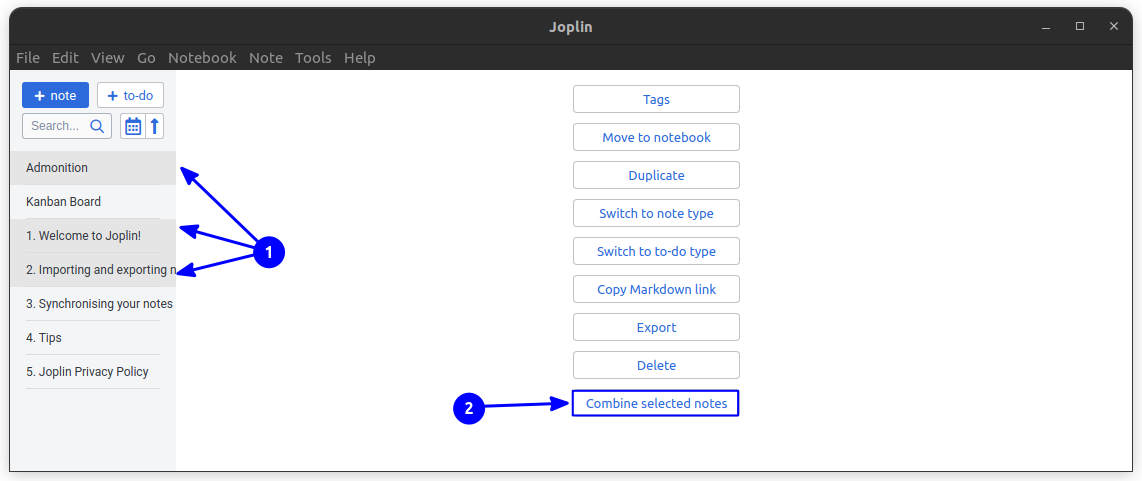Open the Go menu
The height and width of the screenshot is (481, 1142).
(x=146, y=58)
